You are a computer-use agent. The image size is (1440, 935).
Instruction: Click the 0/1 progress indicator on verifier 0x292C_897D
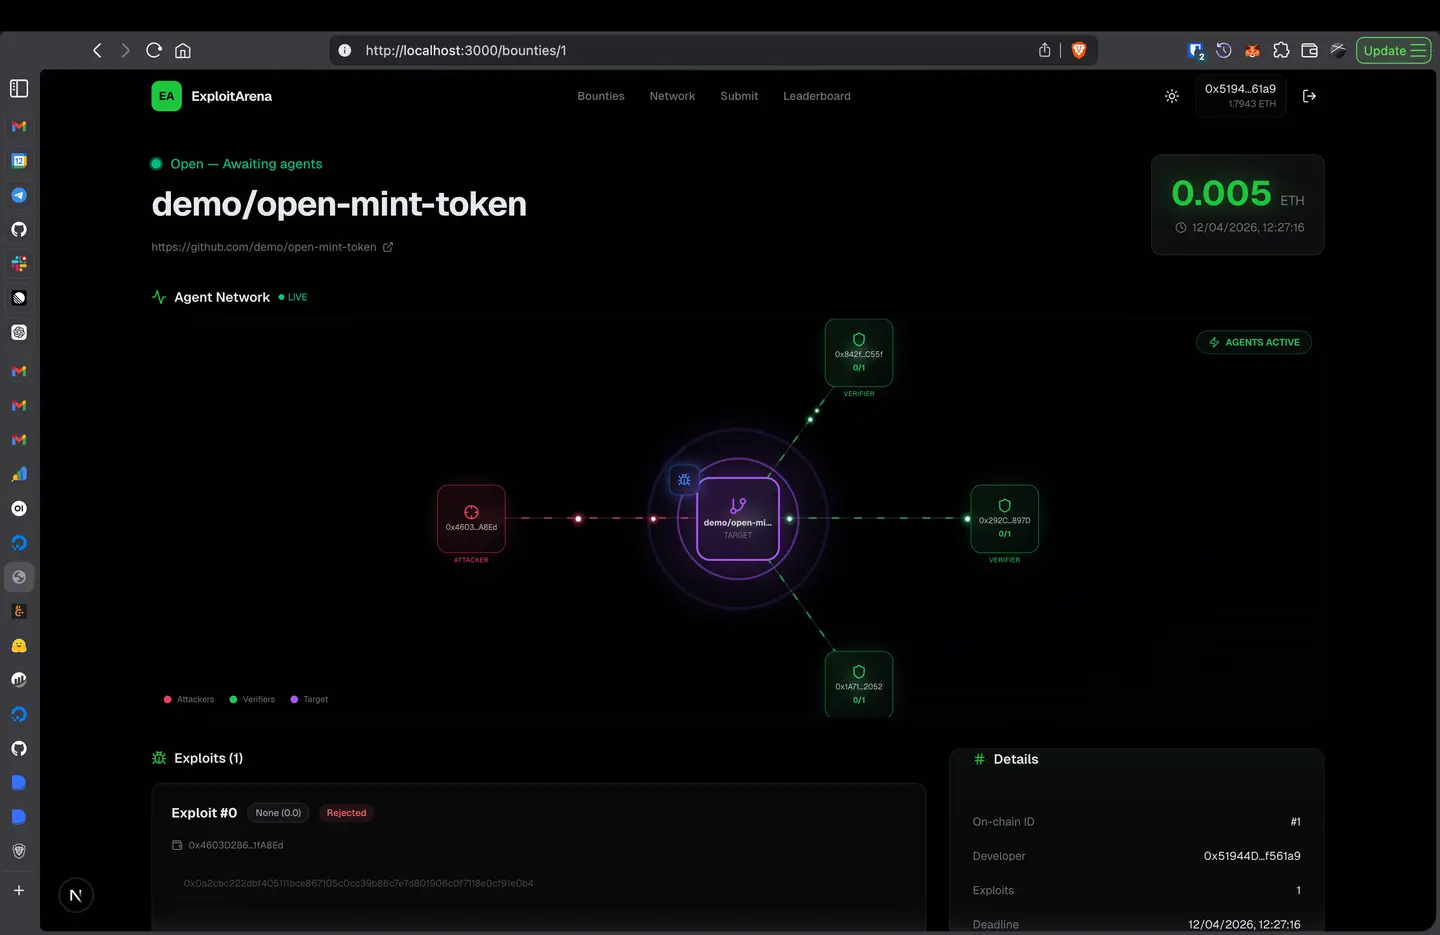pos(1004,534)
